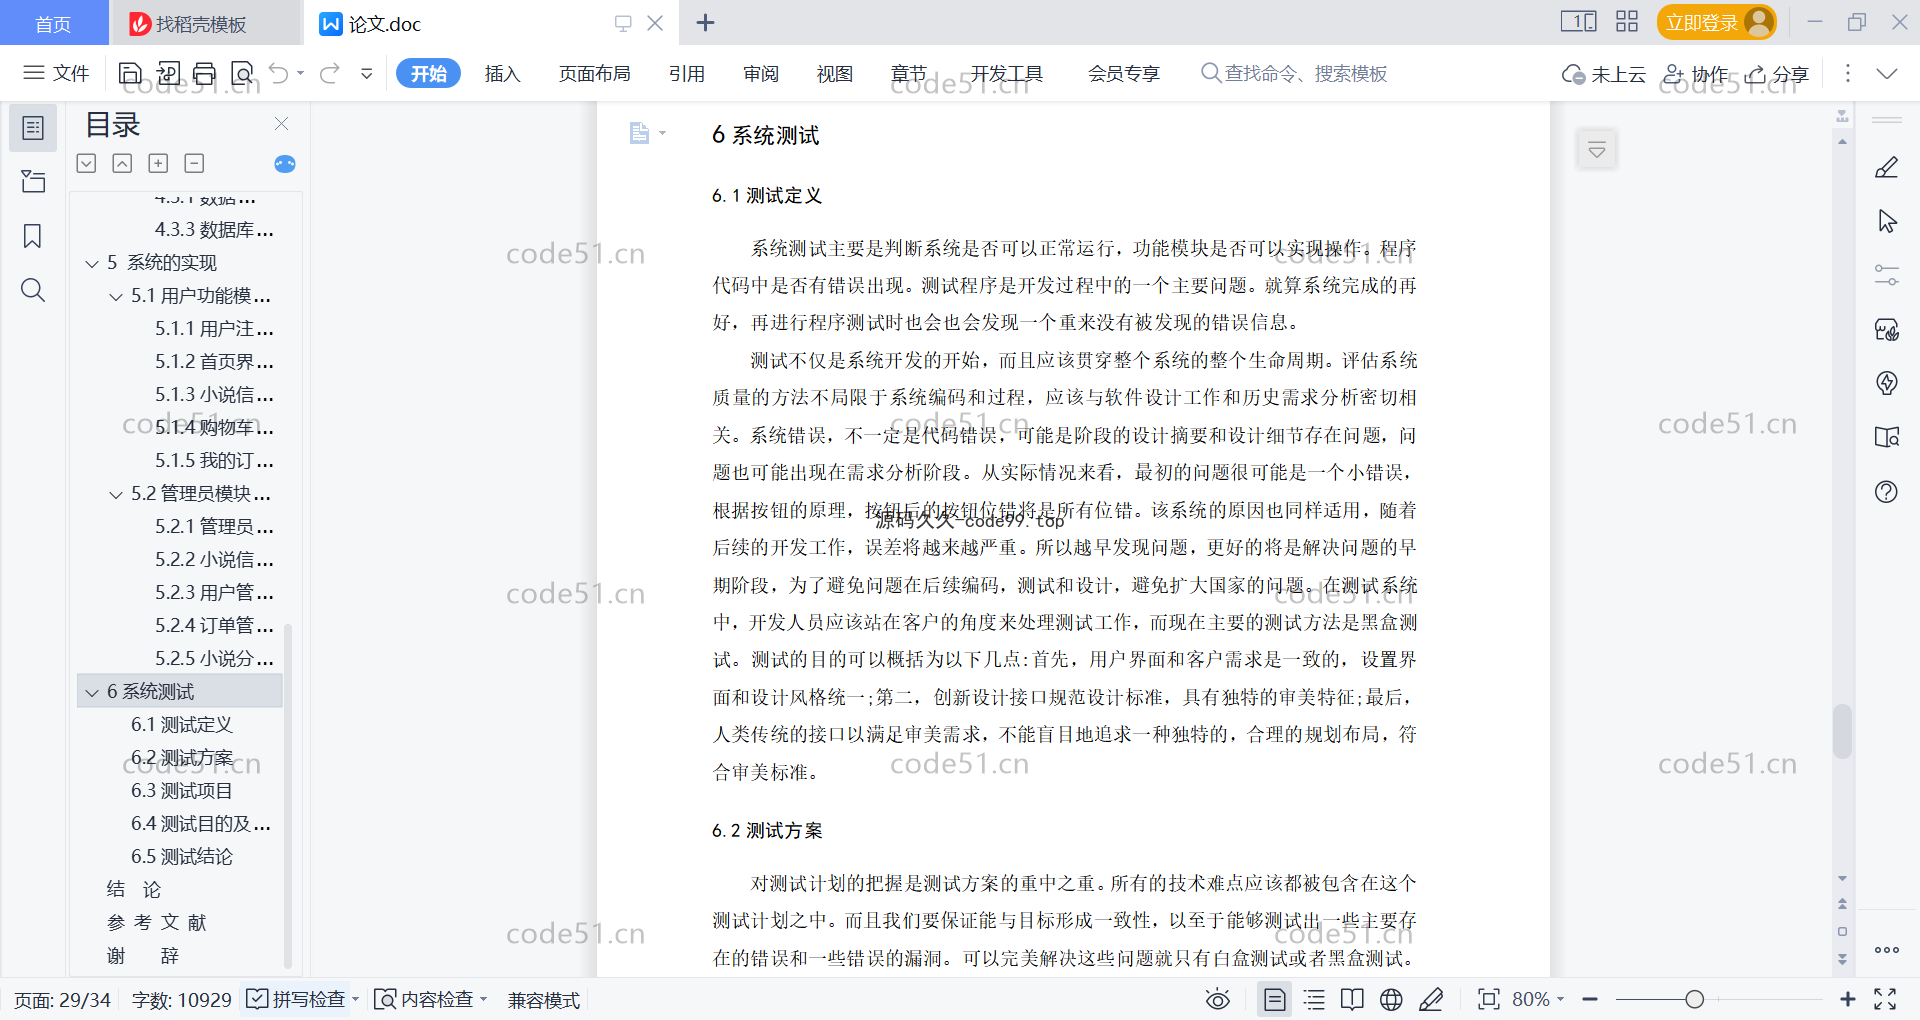The height and width of the screenshot is (1020, 1920).
Task: Switch to web layout globe icon
Action: (1391, 1000)
